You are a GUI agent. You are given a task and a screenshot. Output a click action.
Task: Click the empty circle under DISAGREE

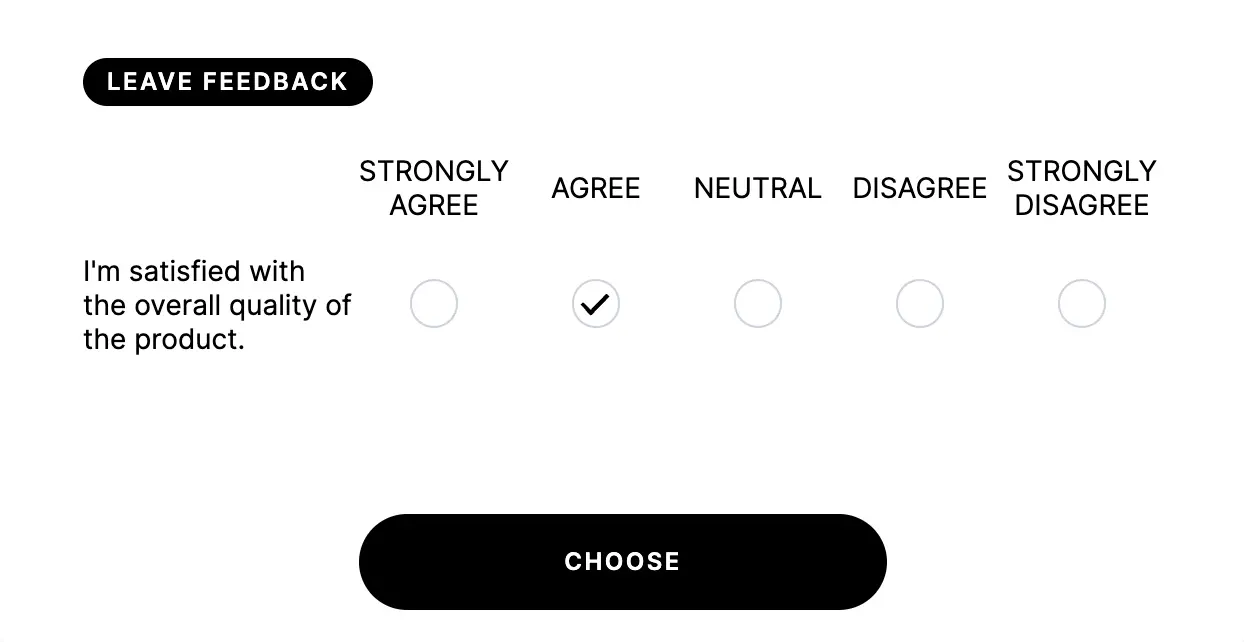coord(920,303)
